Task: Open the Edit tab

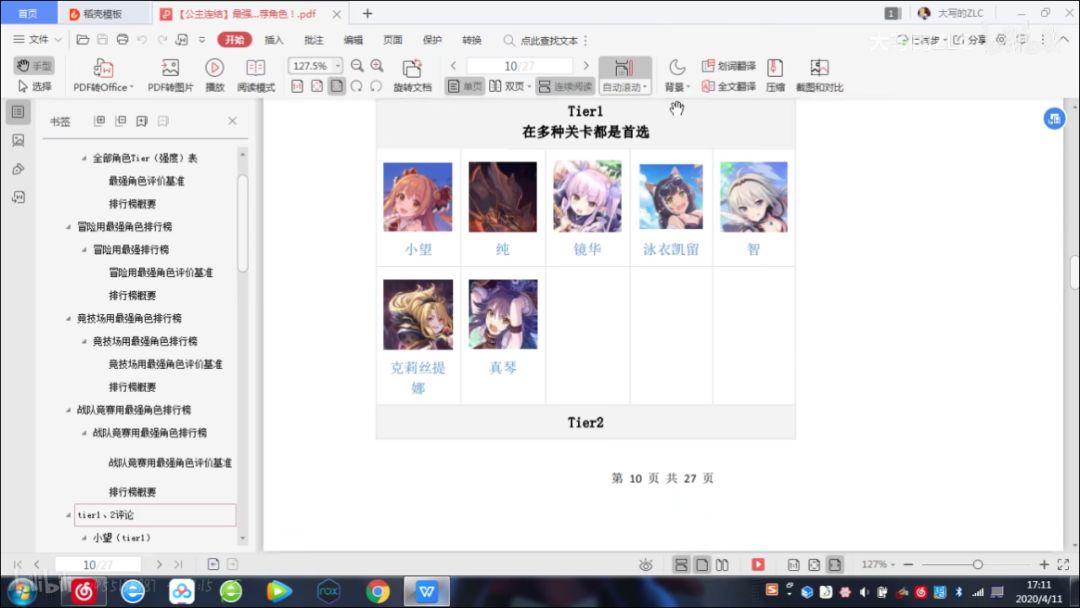Action: click(353, 40)
